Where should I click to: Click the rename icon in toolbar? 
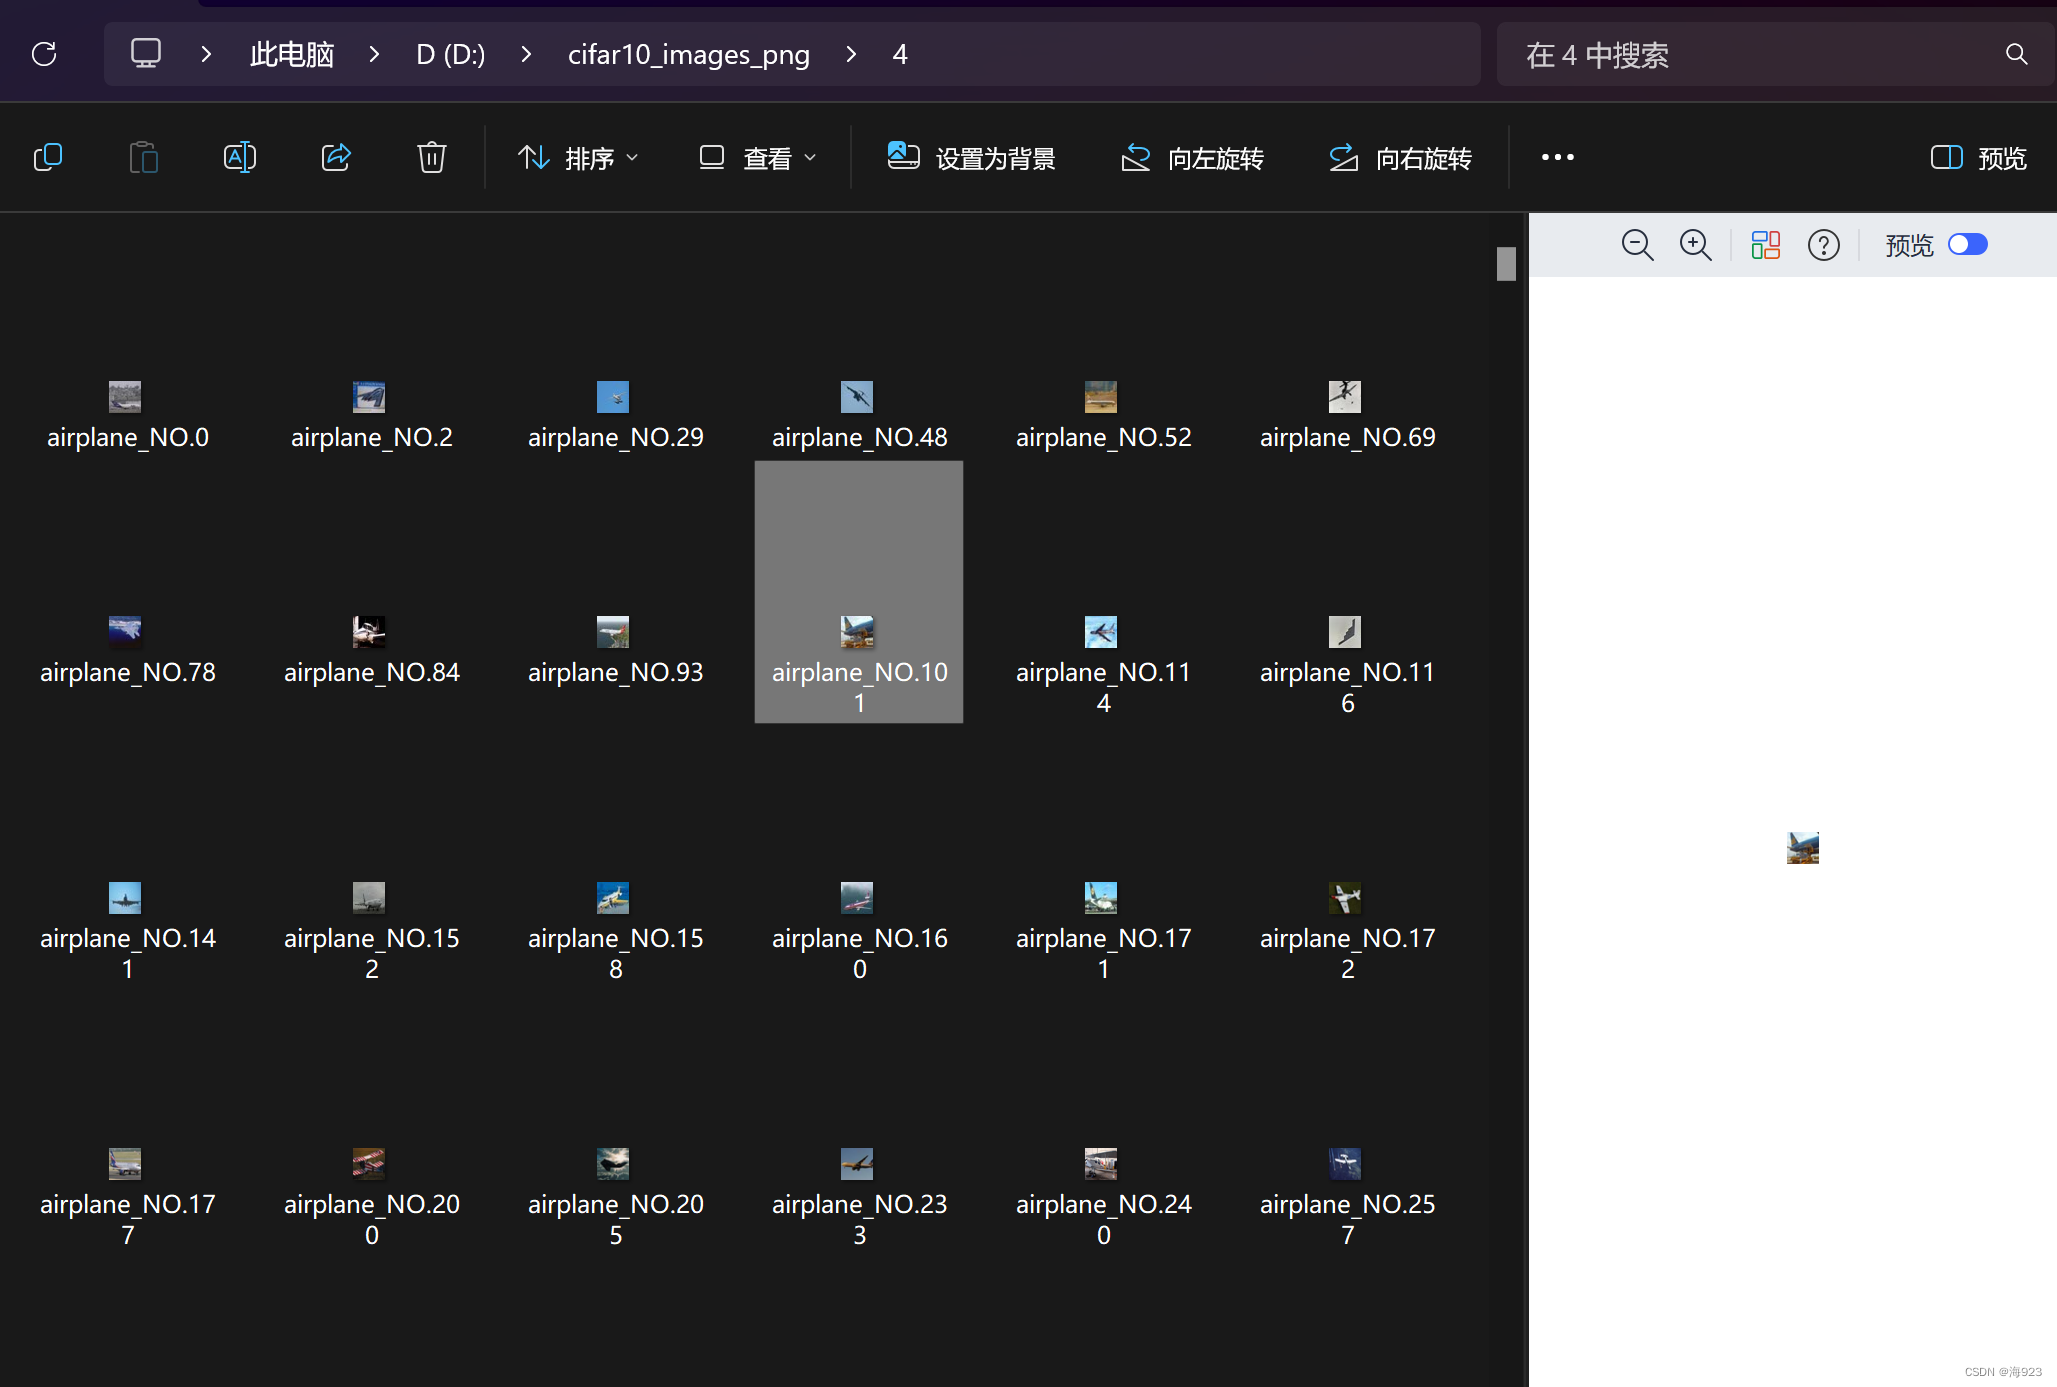click(x=239, y=157)
